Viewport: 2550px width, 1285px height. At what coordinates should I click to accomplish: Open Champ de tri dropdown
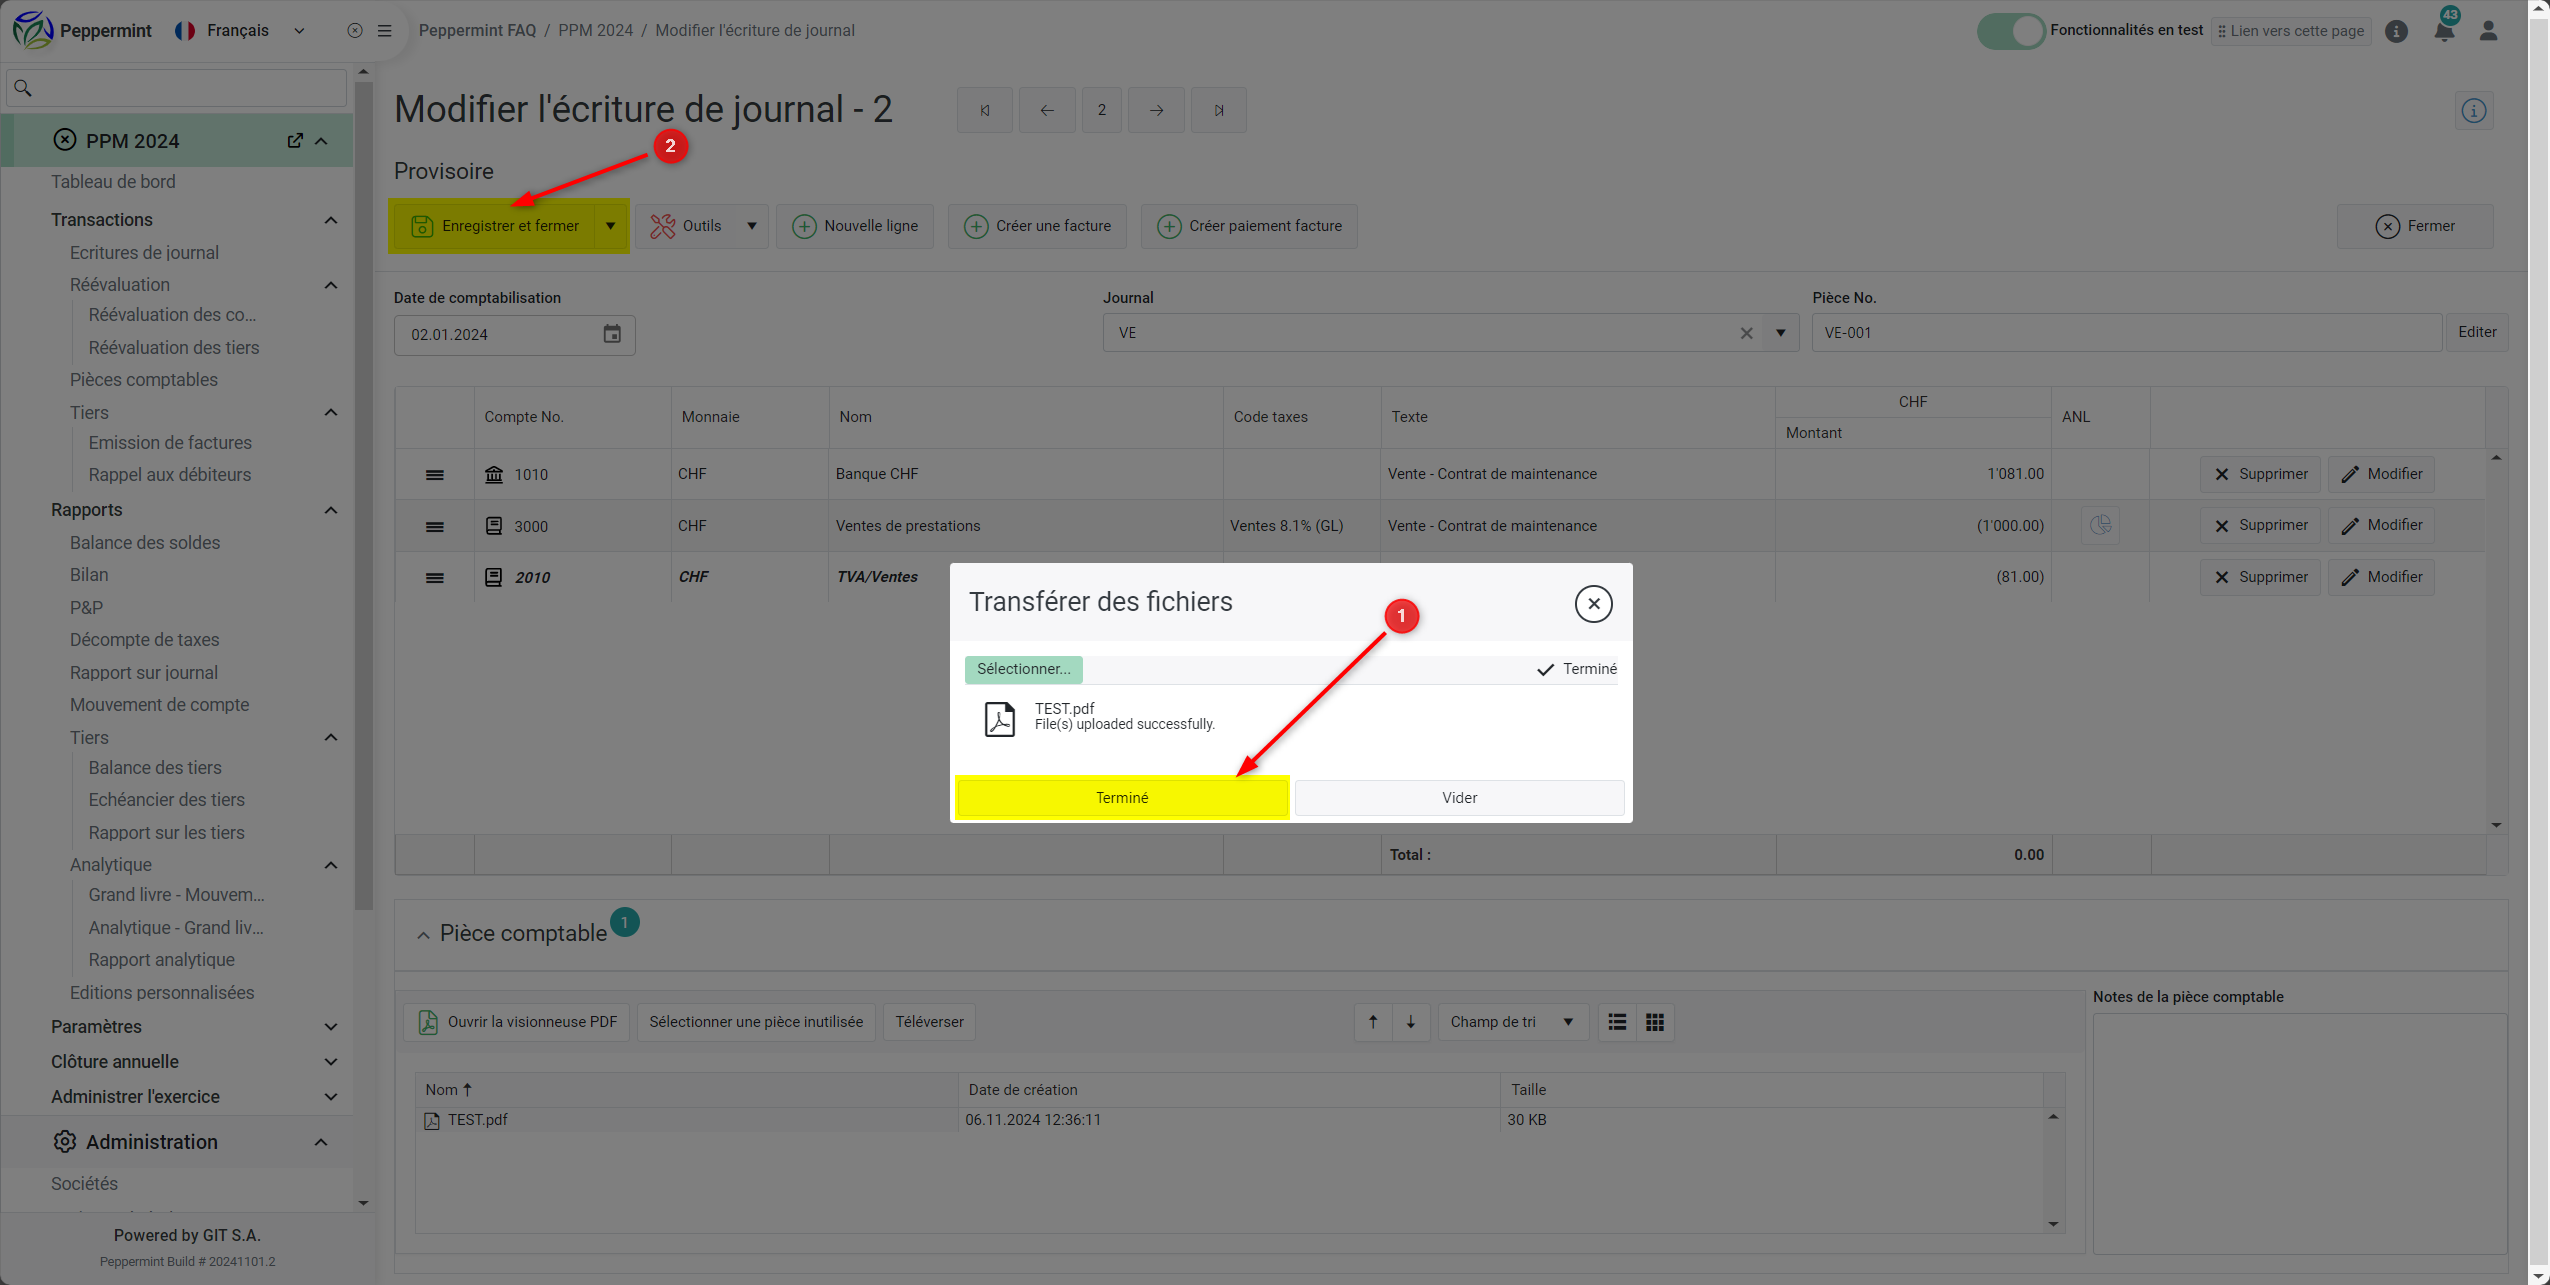pyautogui.click(x=1511, y=1022)
